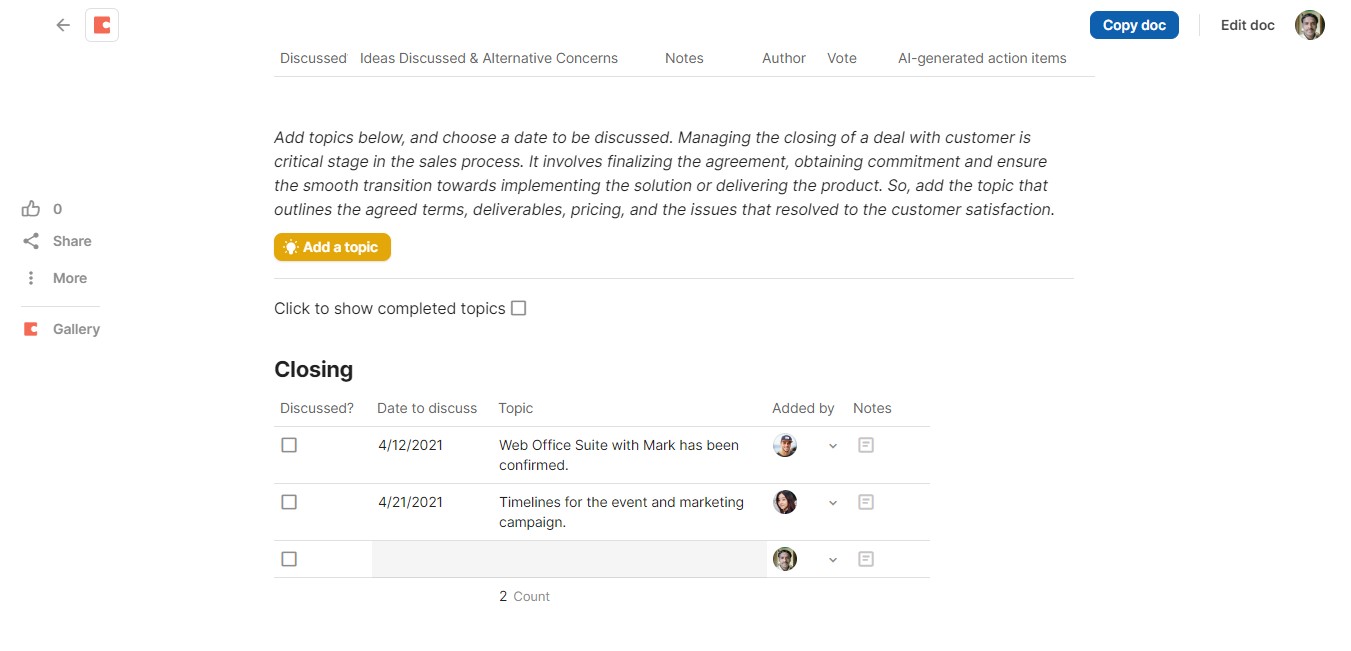1351x651 pixels.
Task: Mark the Timelines topic as discussed
Action: (x=289, y=502)
